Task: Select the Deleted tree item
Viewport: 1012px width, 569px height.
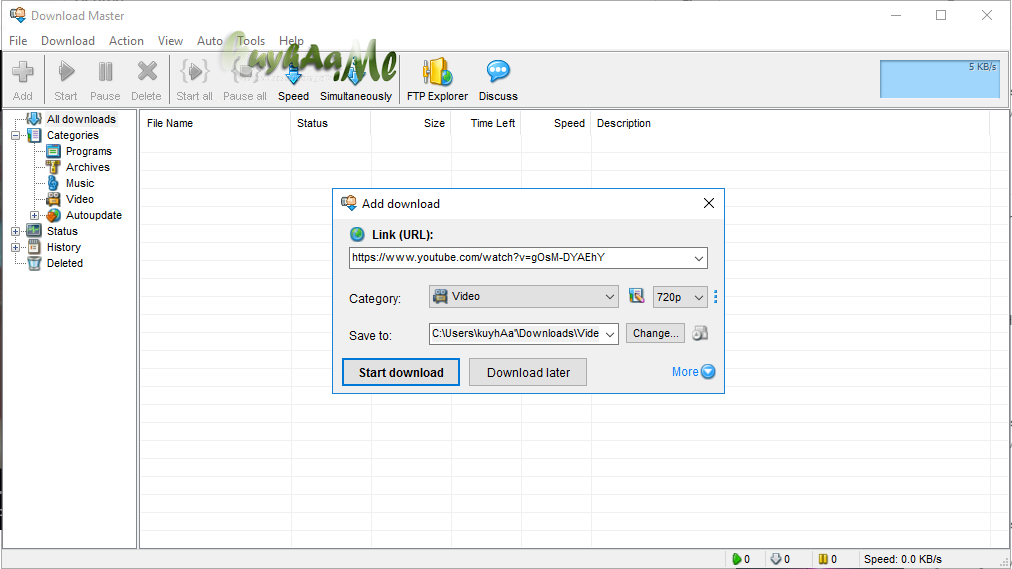Action: pyautogui.click(x=65, y=263)
